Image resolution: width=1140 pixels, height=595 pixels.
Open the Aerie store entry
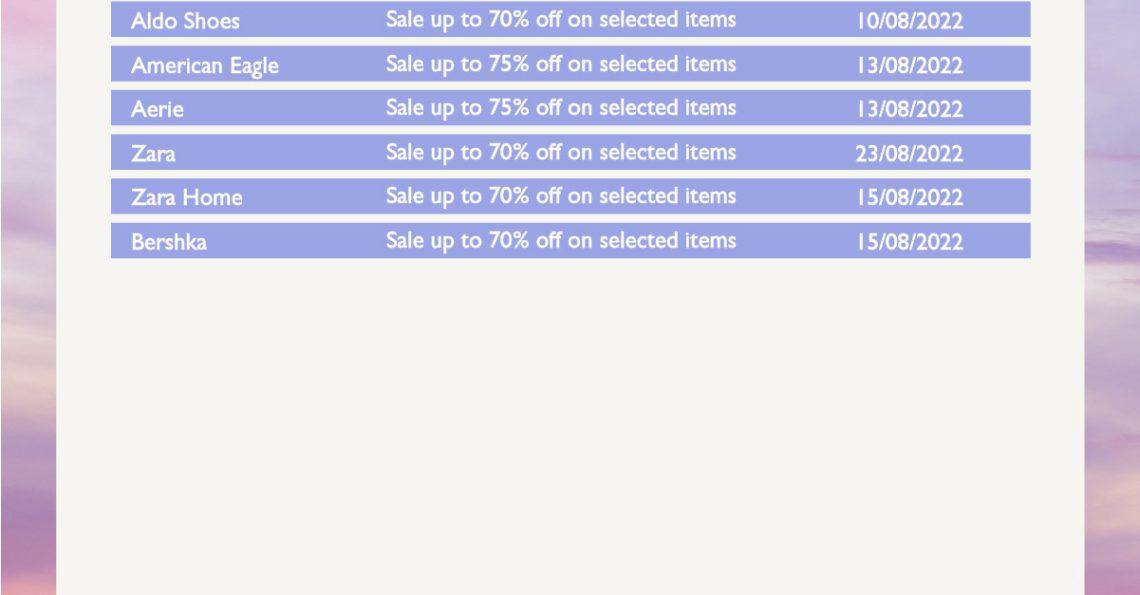click(157, 109)
